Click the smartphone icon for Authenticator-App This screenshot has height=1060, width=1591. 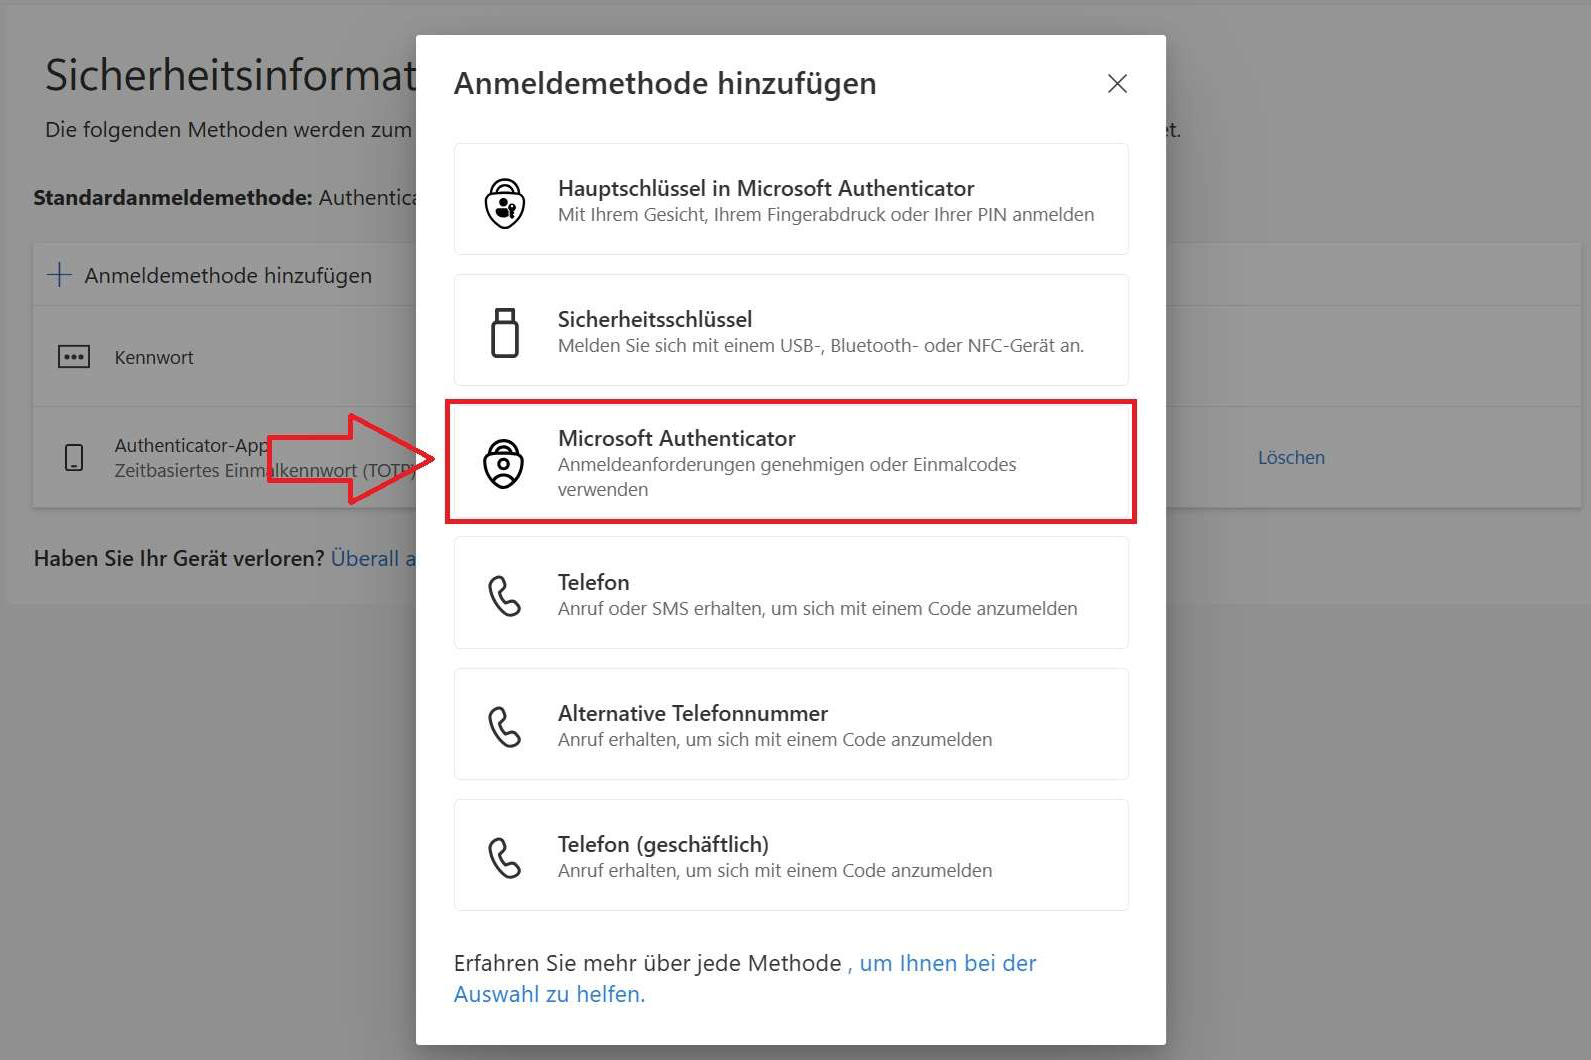click(x=74, y=458)
